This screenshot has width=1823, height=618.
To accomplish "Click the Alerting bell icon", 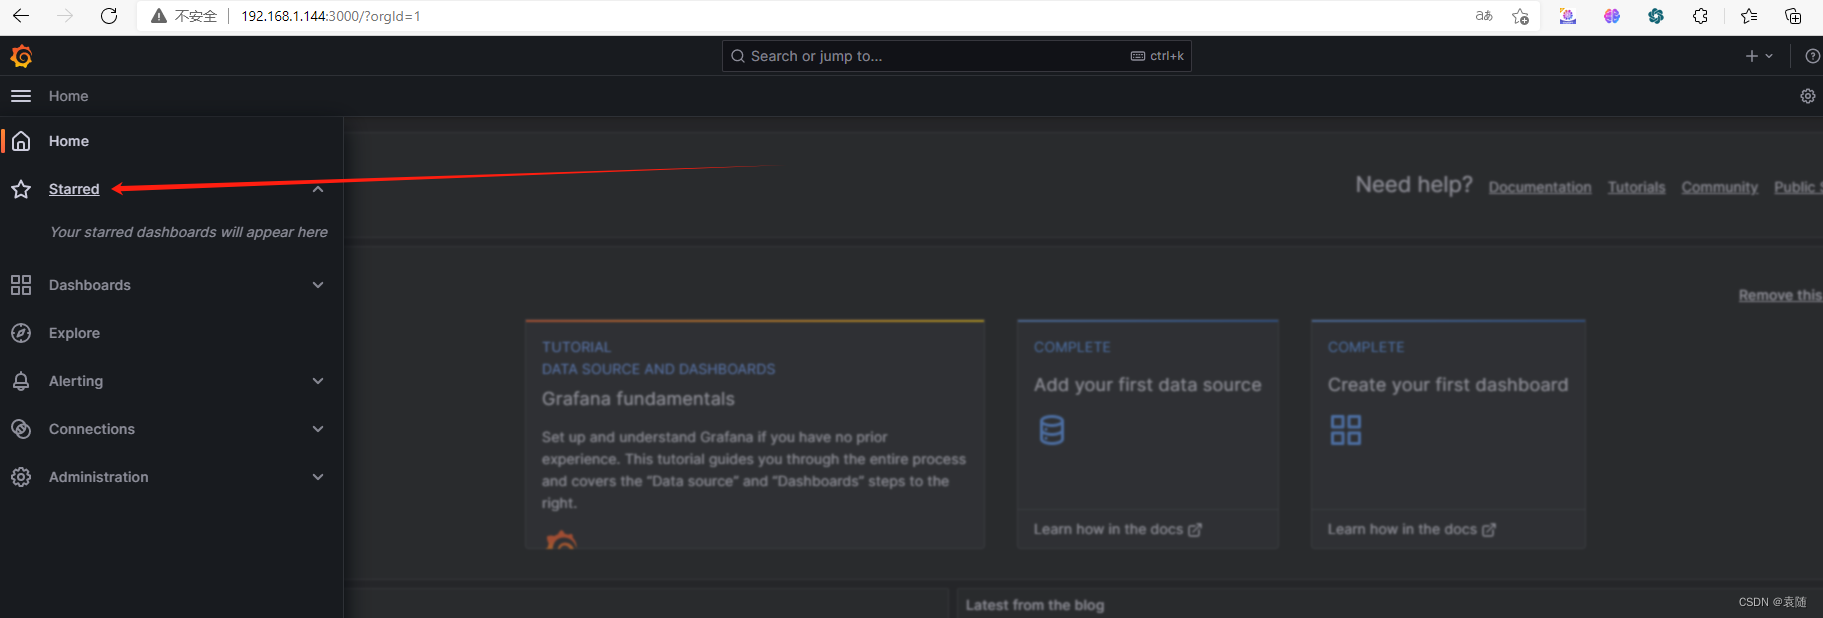I will point(21,381).
